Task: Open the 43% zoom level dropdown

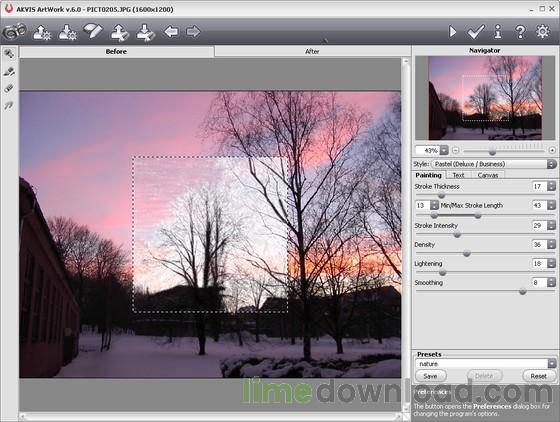Action: coord(444,150)
